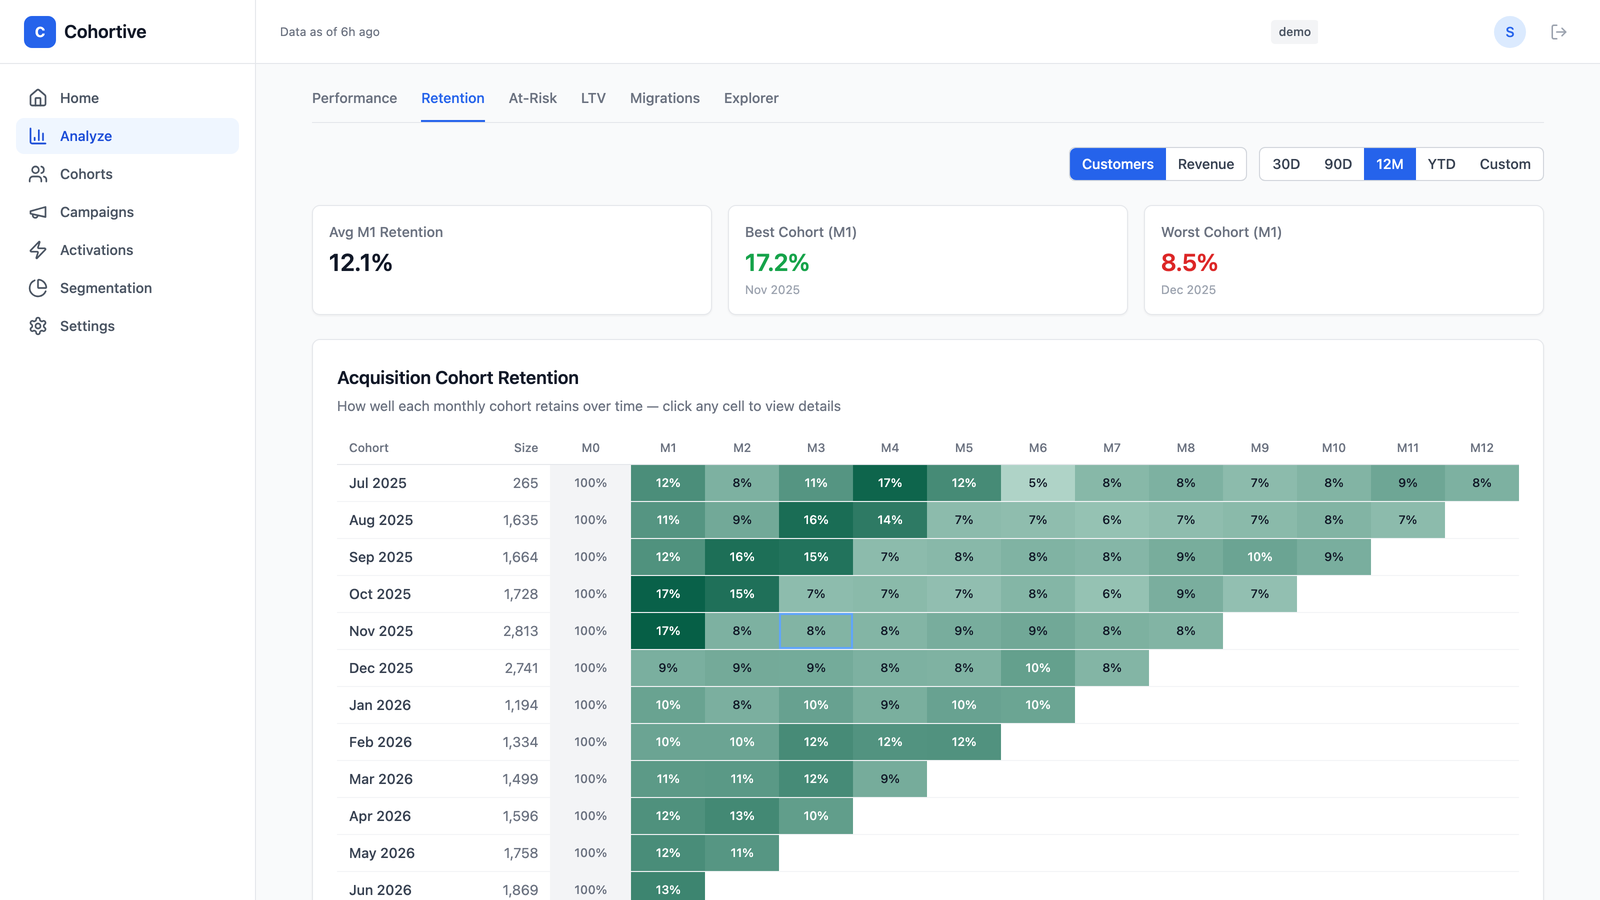Click the Cohortive logo icon
Viewport: 1600px width, 900px height.
(40, 32)
